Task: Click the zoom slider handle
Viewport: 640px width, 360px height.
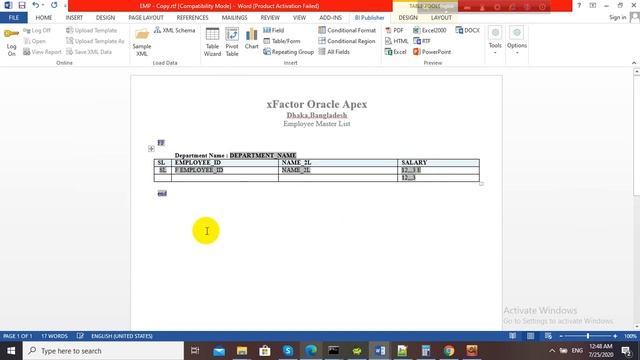Action: [588, 336]
